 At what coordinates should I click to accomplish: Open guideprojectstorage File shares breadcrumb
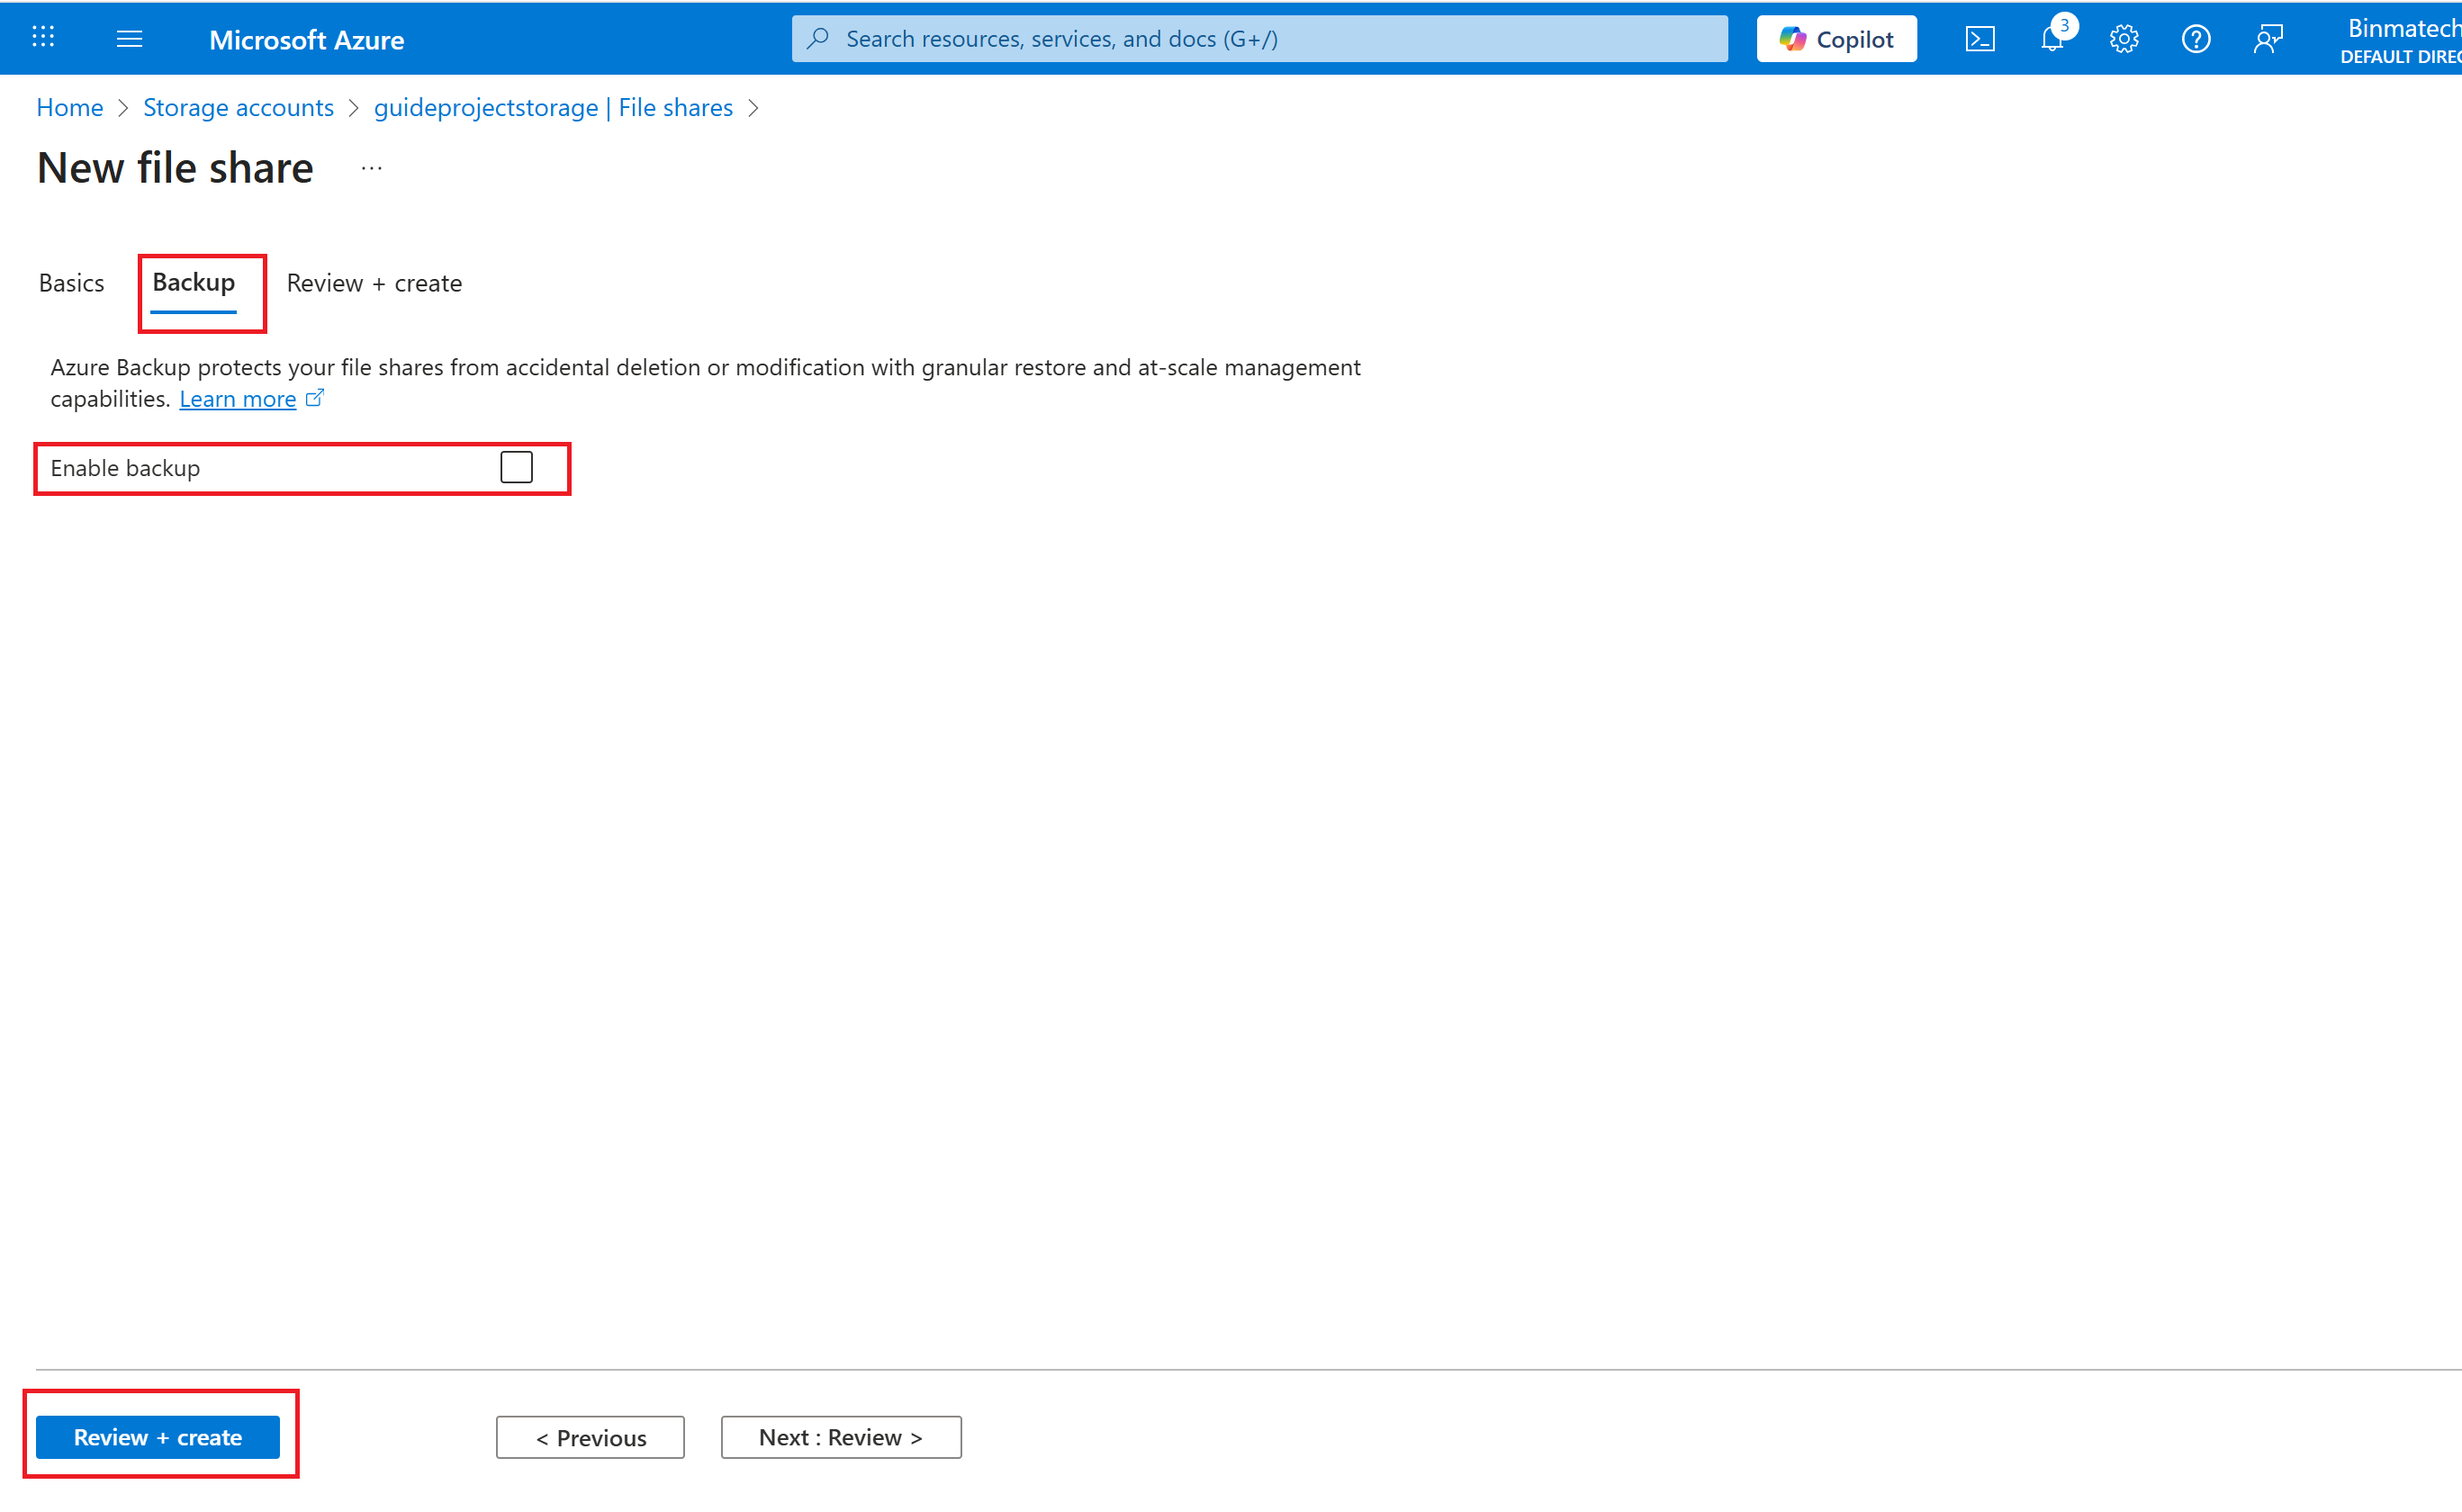553,107
